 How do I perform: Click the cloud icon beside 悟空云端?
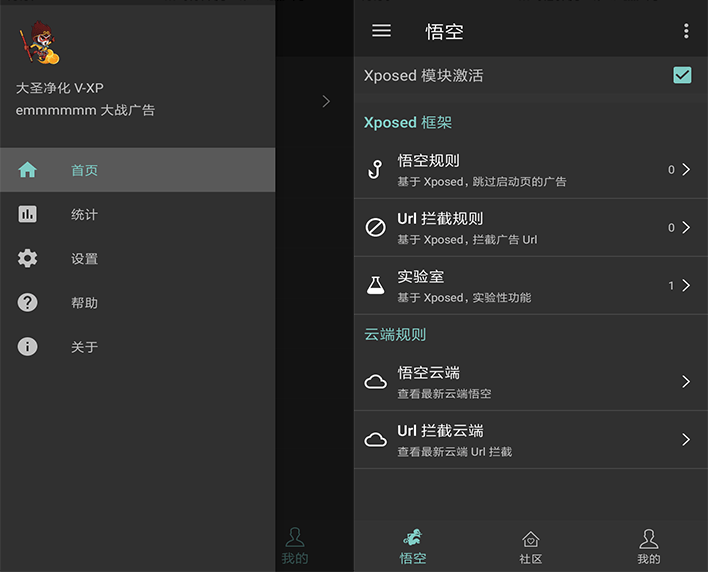376,382
